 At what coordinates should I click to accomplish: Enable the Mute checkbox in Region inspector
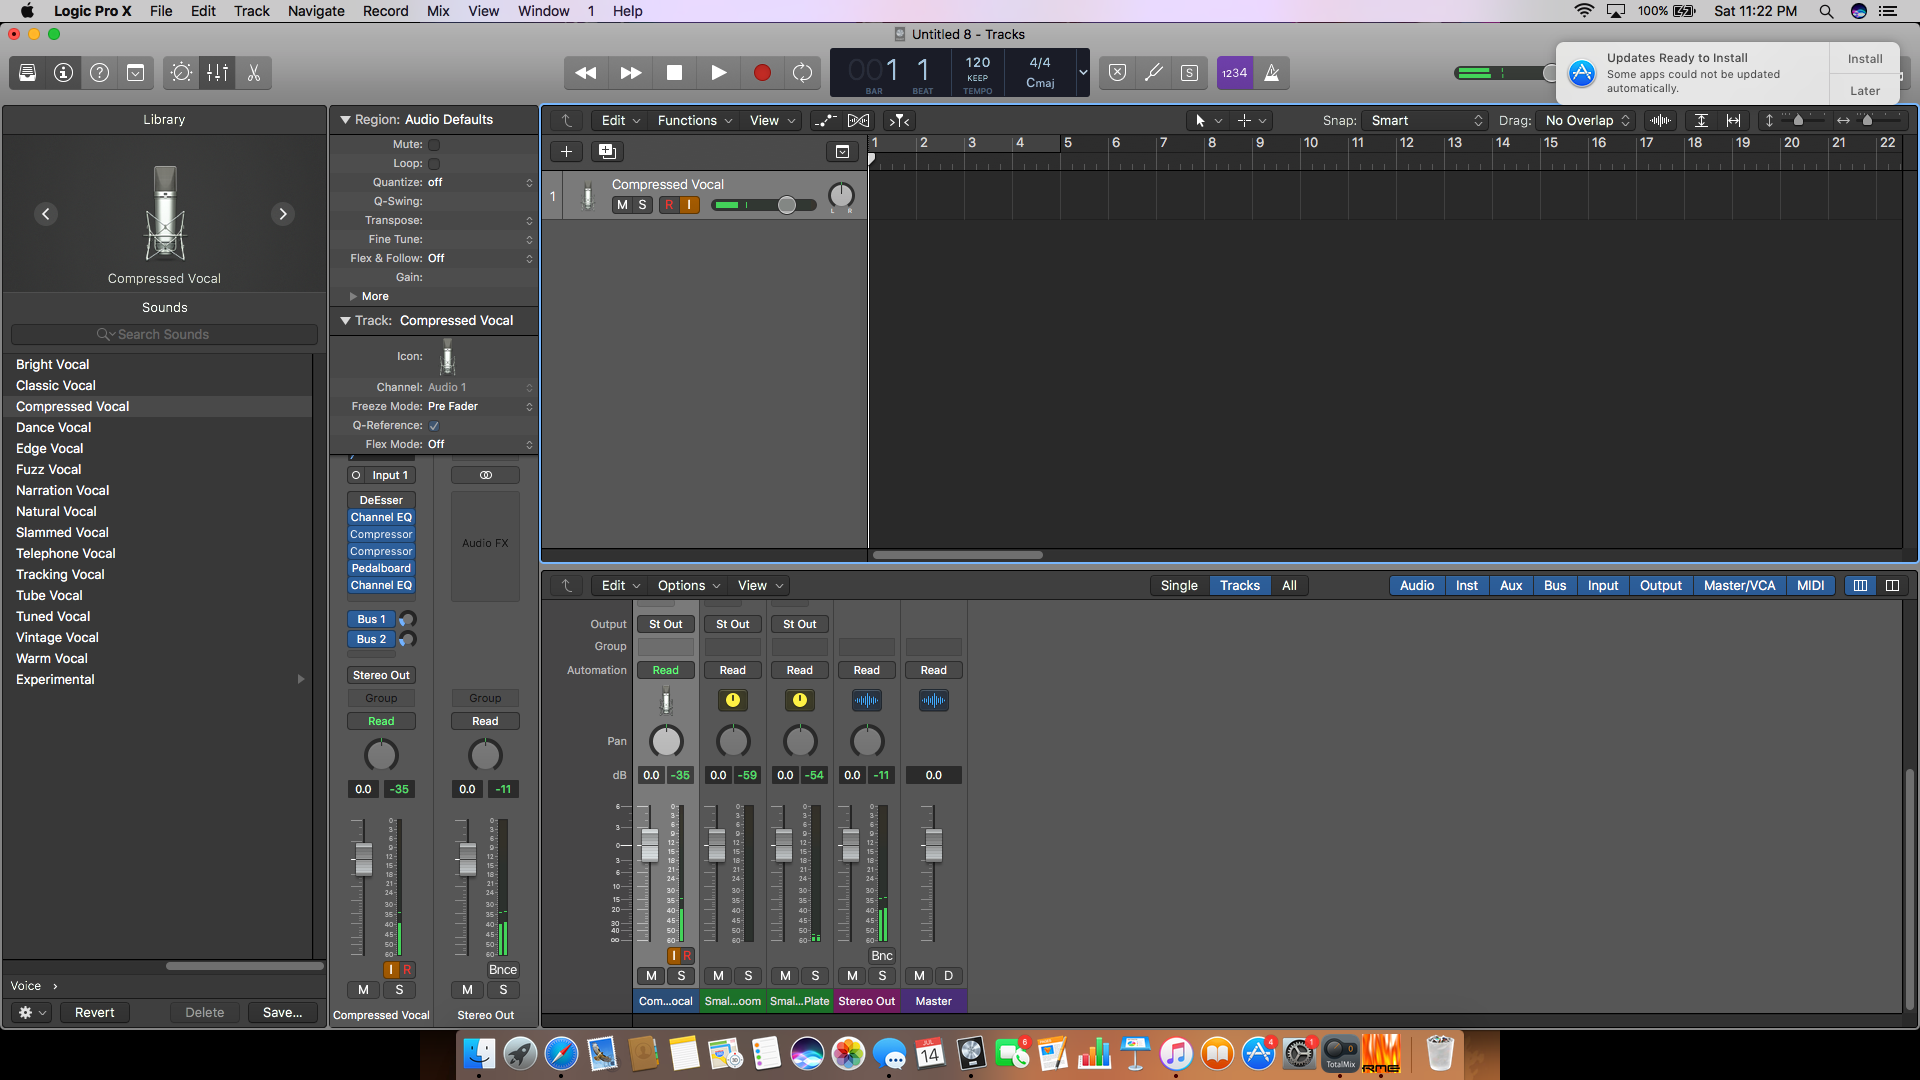click(434, 145)
